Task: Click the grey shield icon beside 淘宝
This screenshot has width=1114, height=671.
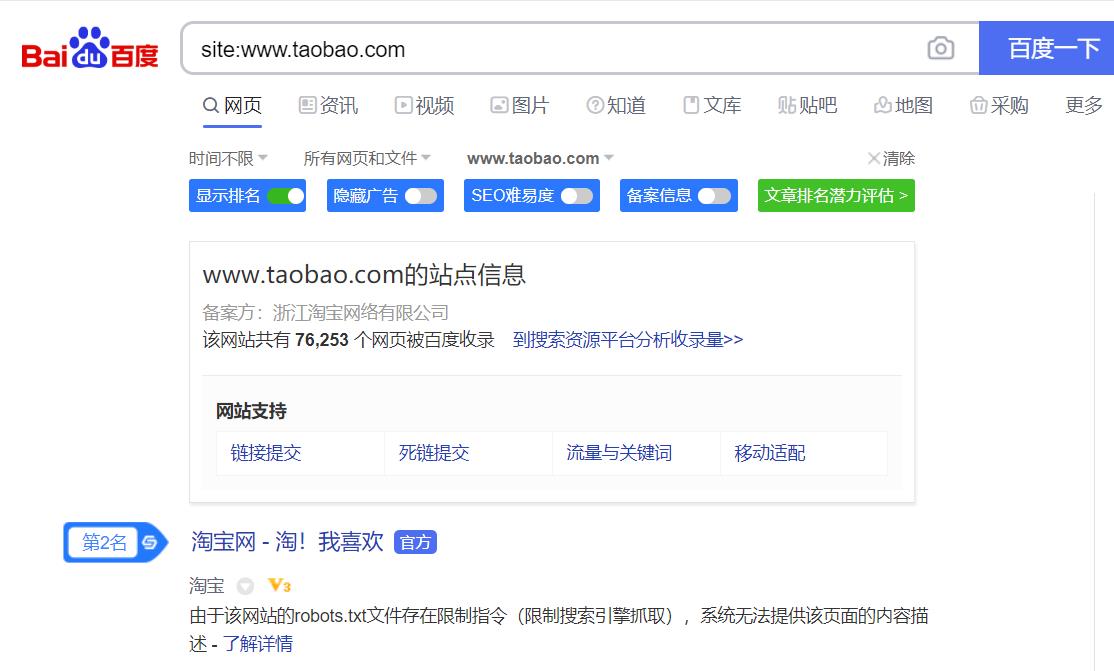Action: 245,586
